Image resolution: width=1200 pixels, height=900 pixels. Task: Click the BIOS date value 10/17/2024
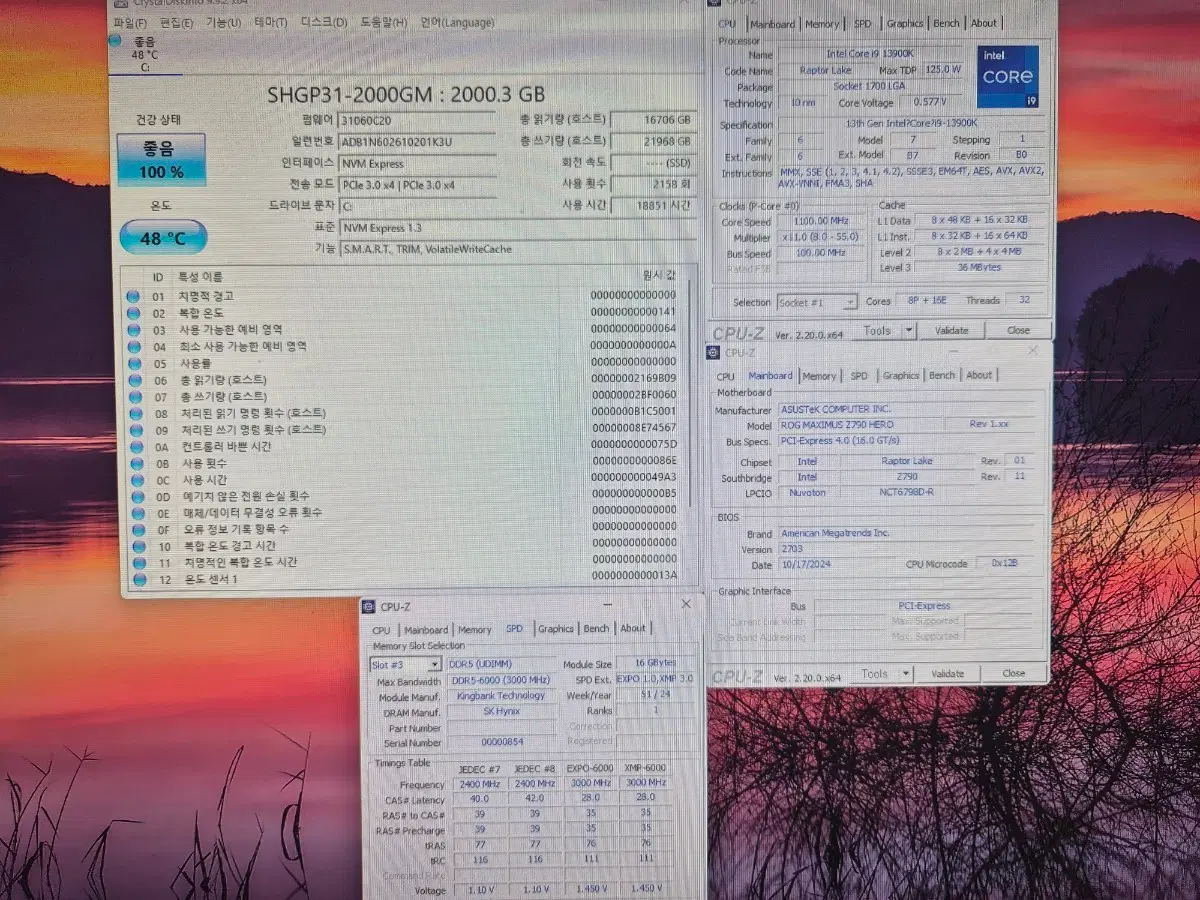(x=805, y=565)
